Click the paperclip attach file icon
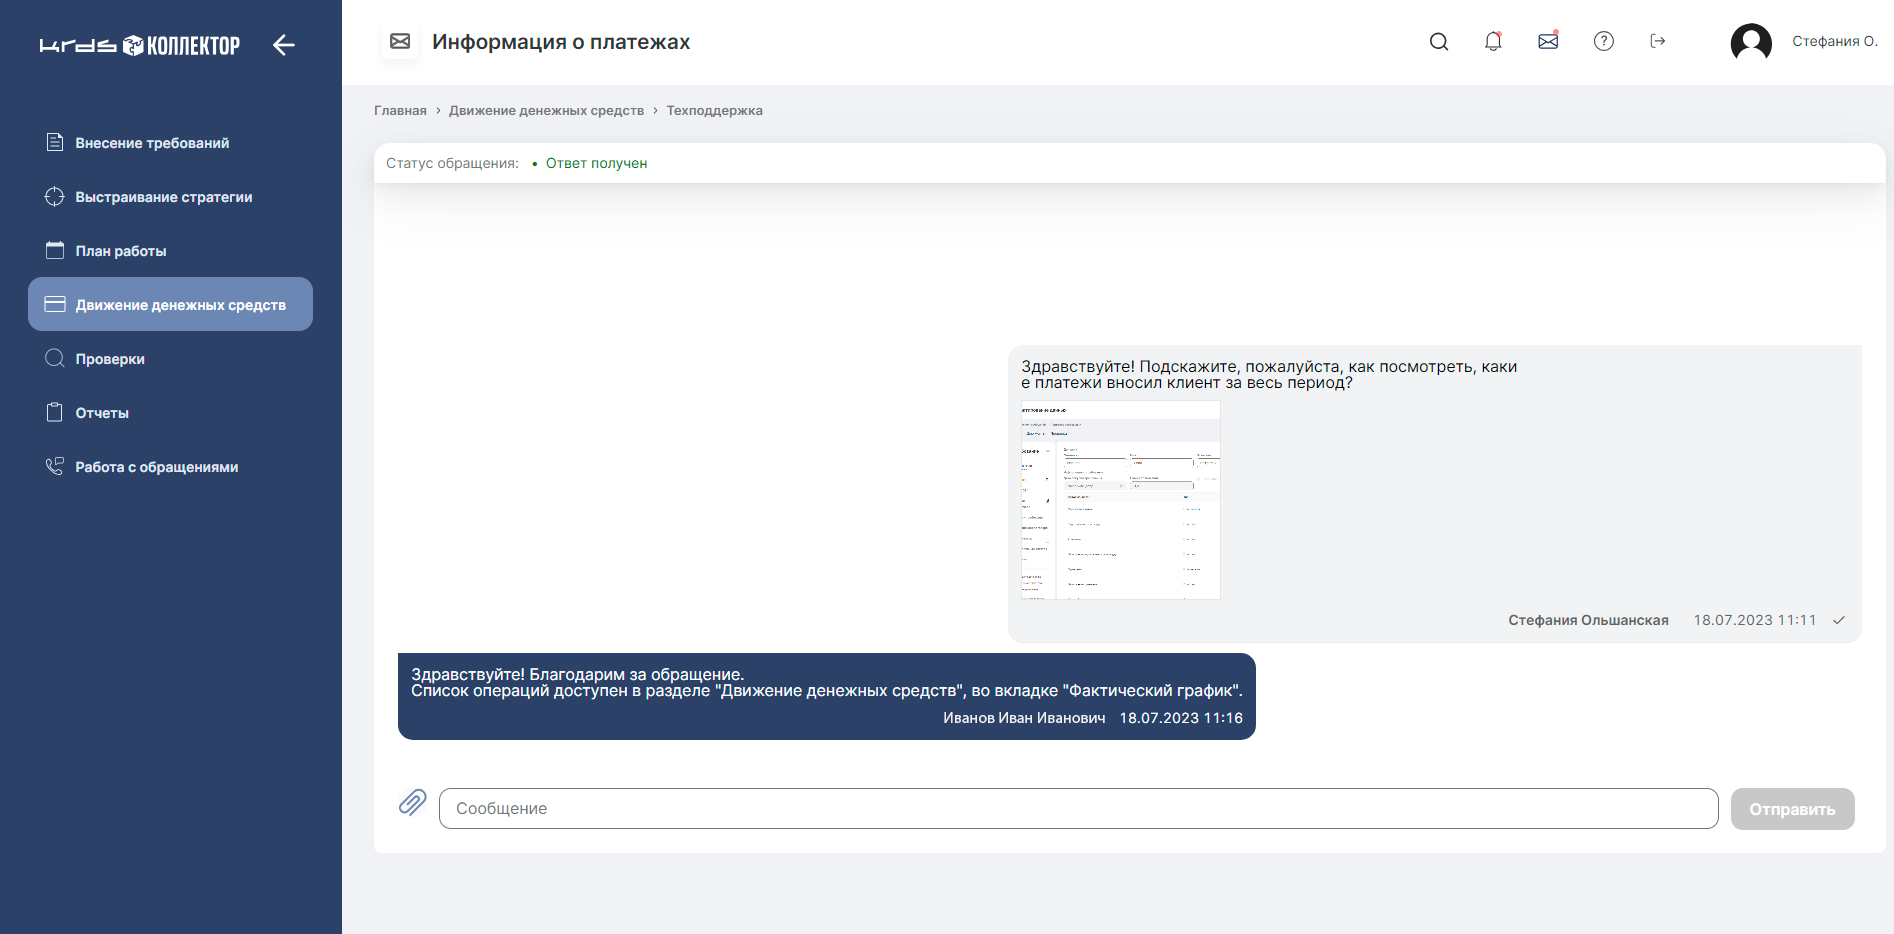The width and height of the screenshot is (1894, 934). tap(413, 803)
